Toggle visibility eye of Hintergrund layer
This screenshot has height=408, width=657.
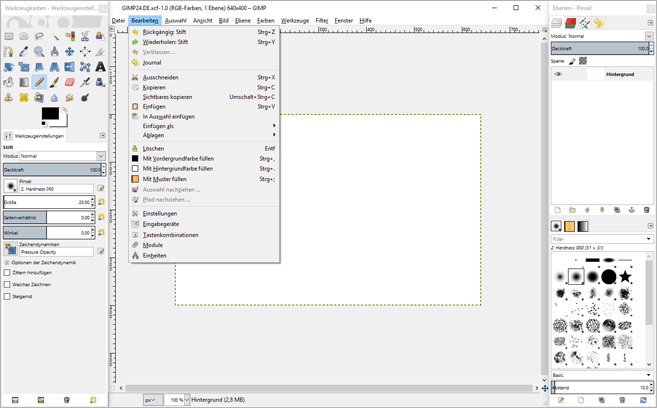(x=558, y=74)
